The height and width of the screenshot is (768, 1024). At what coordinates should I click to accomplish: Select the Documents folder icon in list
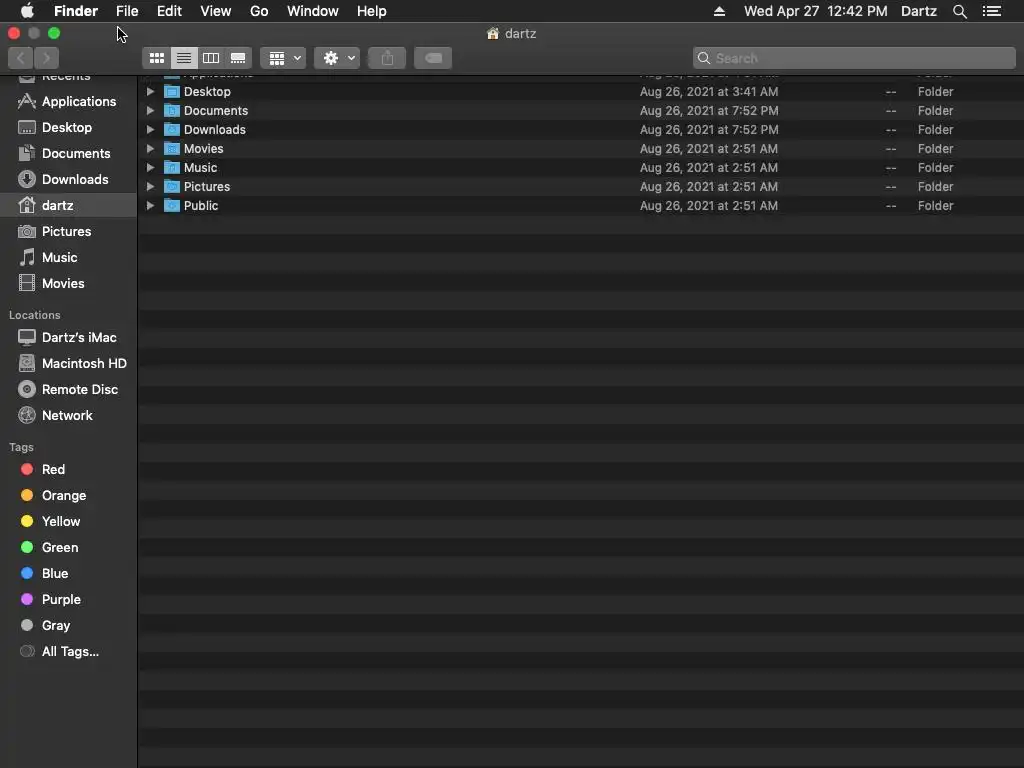pyautogui.click(x=172, y=110)
